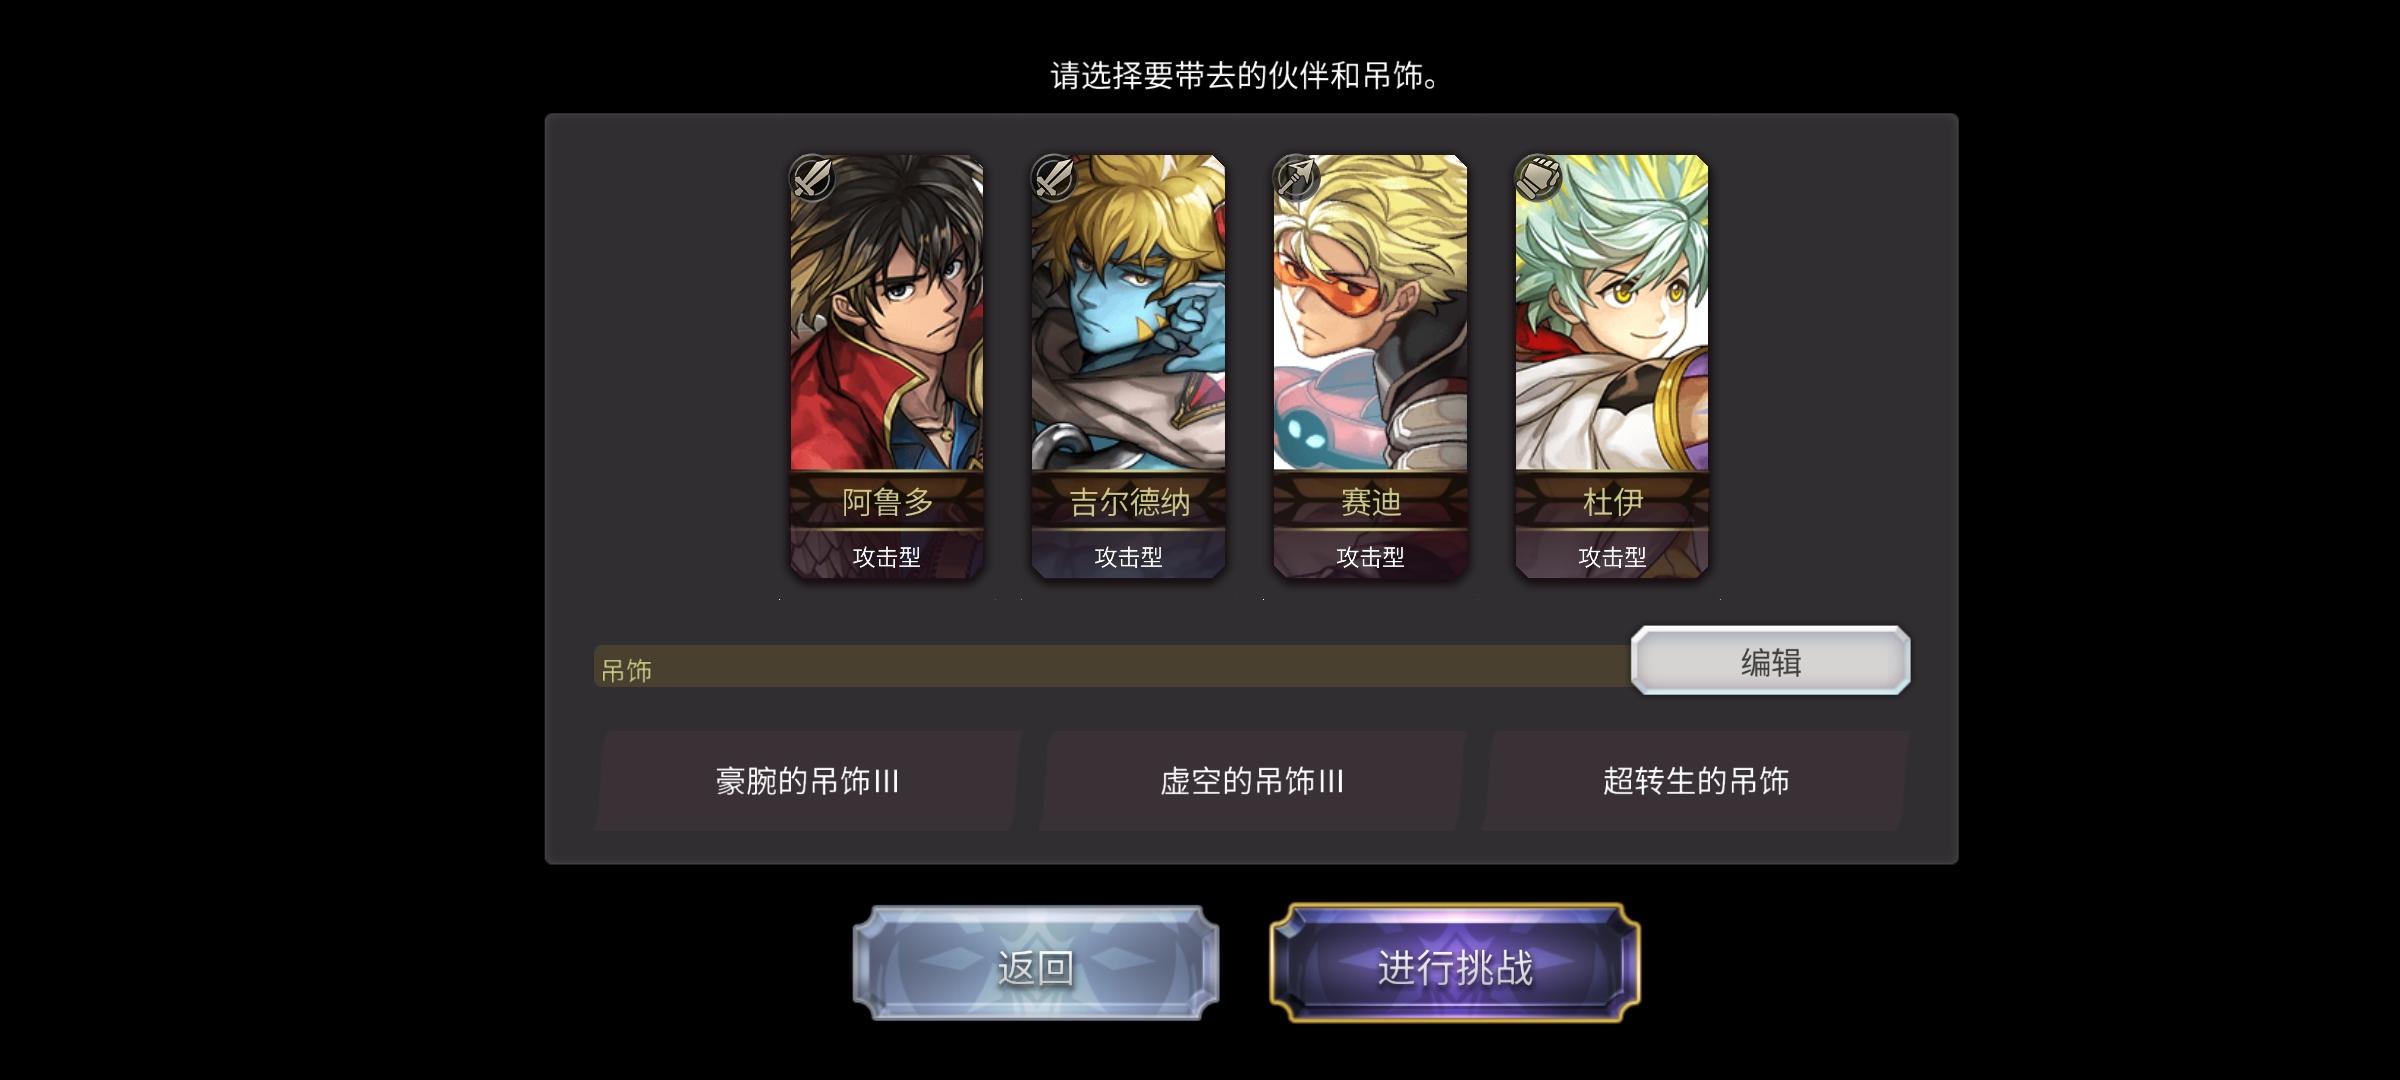The image size is (2400, 1080).
Task: Click the spear icon on 赛迪's card
Action: tap(1296, 178)
